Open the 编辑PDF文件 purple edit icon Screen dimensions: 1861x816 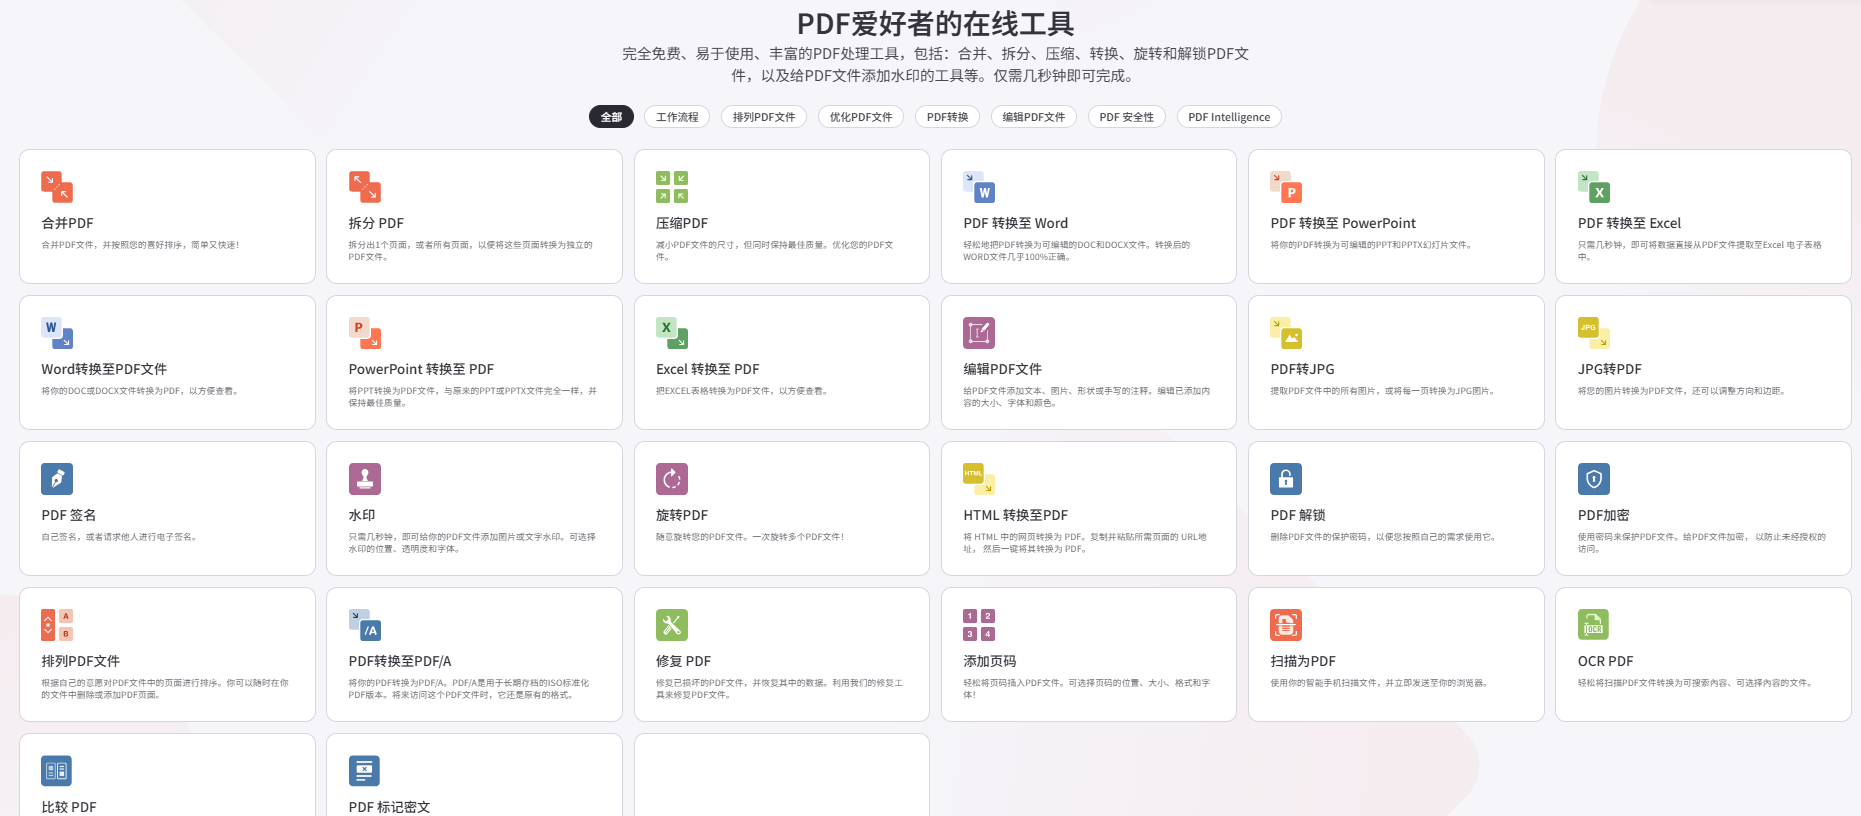[979, 333]
